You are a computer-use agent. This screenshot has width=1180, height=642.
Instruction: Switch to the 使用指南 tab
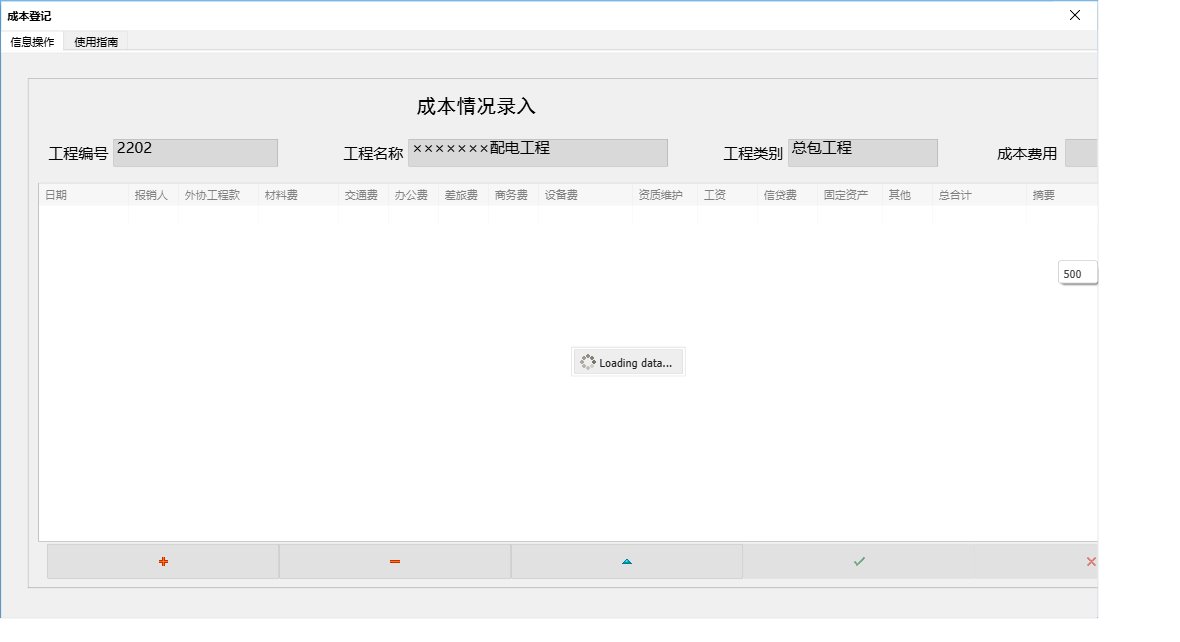[x=95, y=42]
